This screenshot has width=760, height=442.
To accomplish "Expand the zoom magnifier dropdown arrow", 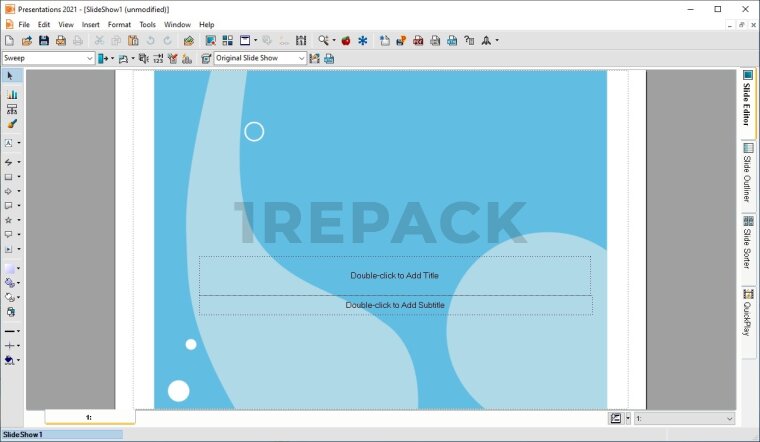I will (x=335, y=41).
